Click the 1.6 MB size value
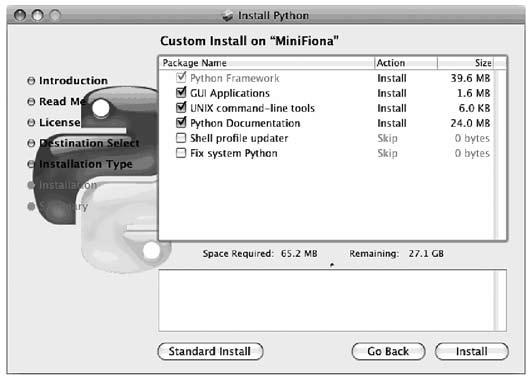 pos(474,93)
